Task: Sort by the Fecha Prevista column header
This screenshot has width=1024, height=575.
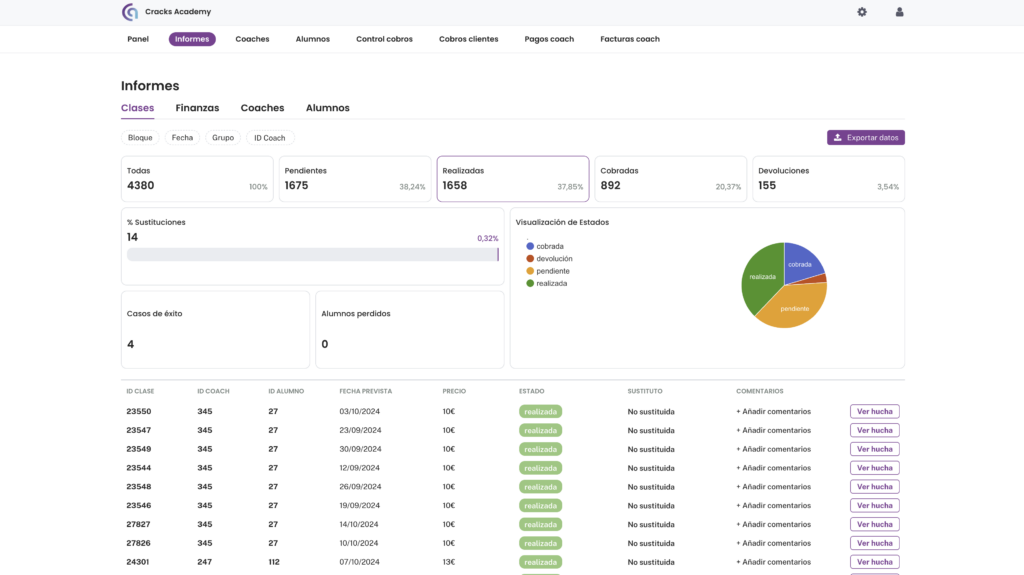Action: tap(365, 391)
